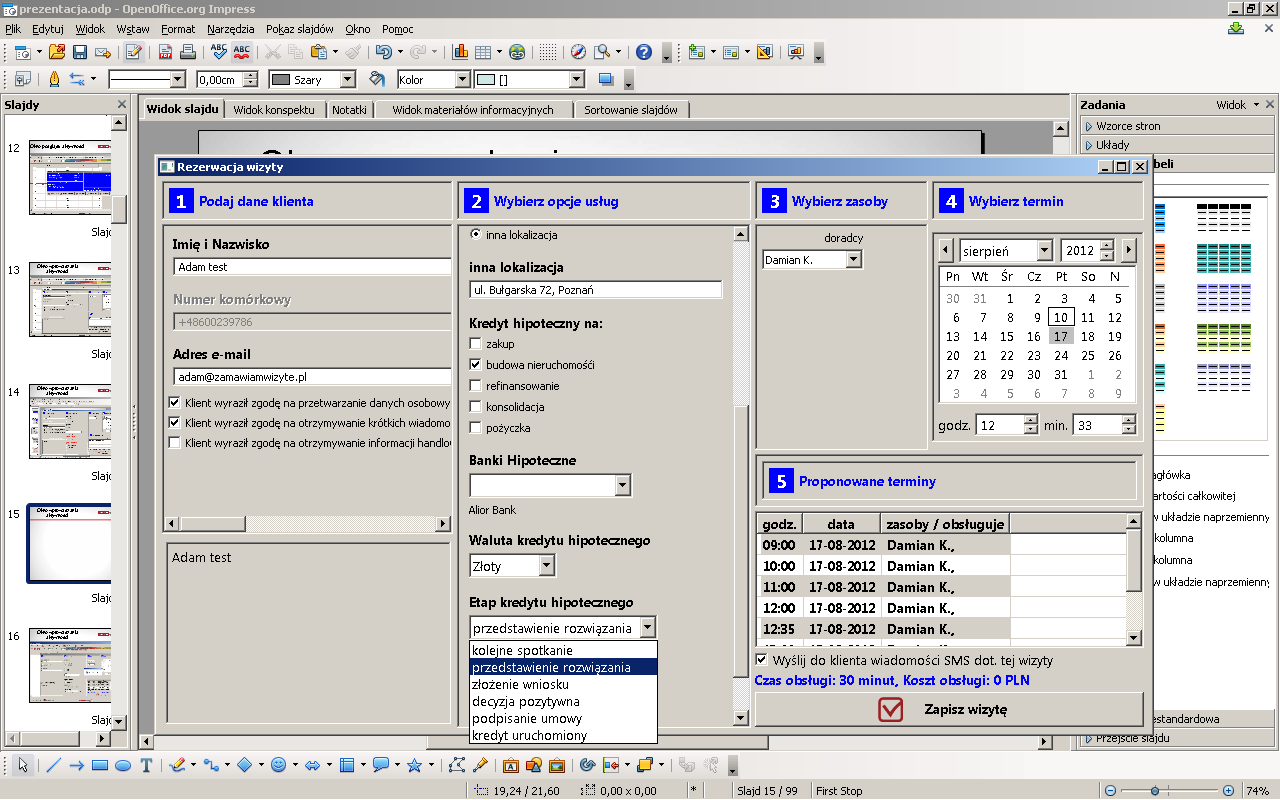Check the 'pożyczka' checkbox
The width and height of the screenshot is (1280, 800).
pos(475,428)
